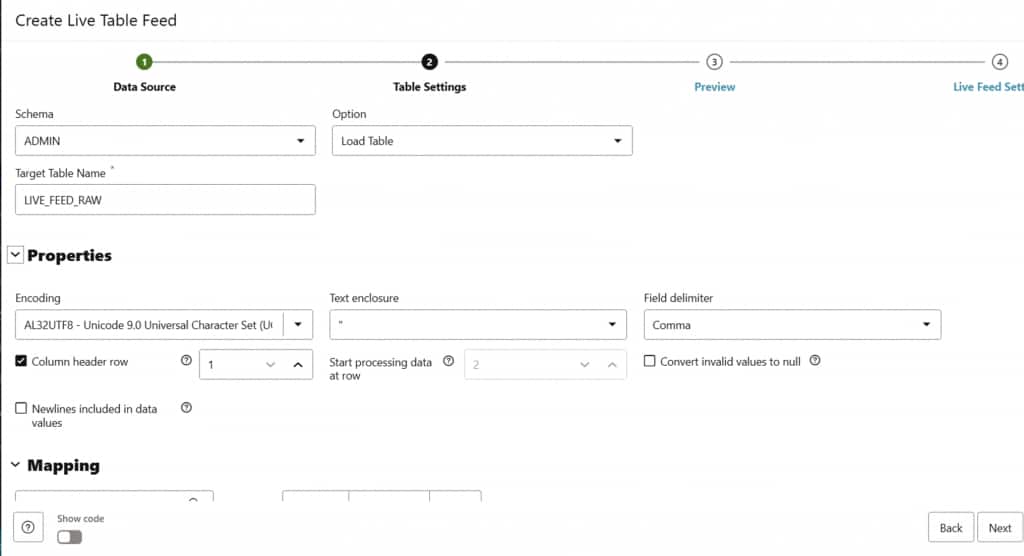Click the Preview step 3 circle

pos(714,62)
